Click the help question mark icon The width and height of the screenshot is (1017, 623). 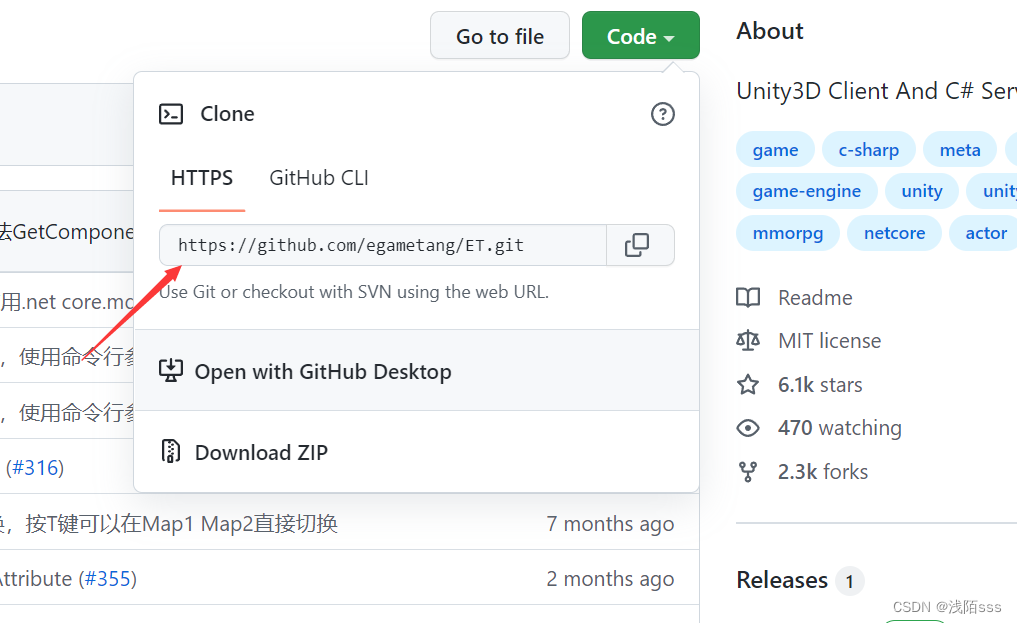coord(662,114)
